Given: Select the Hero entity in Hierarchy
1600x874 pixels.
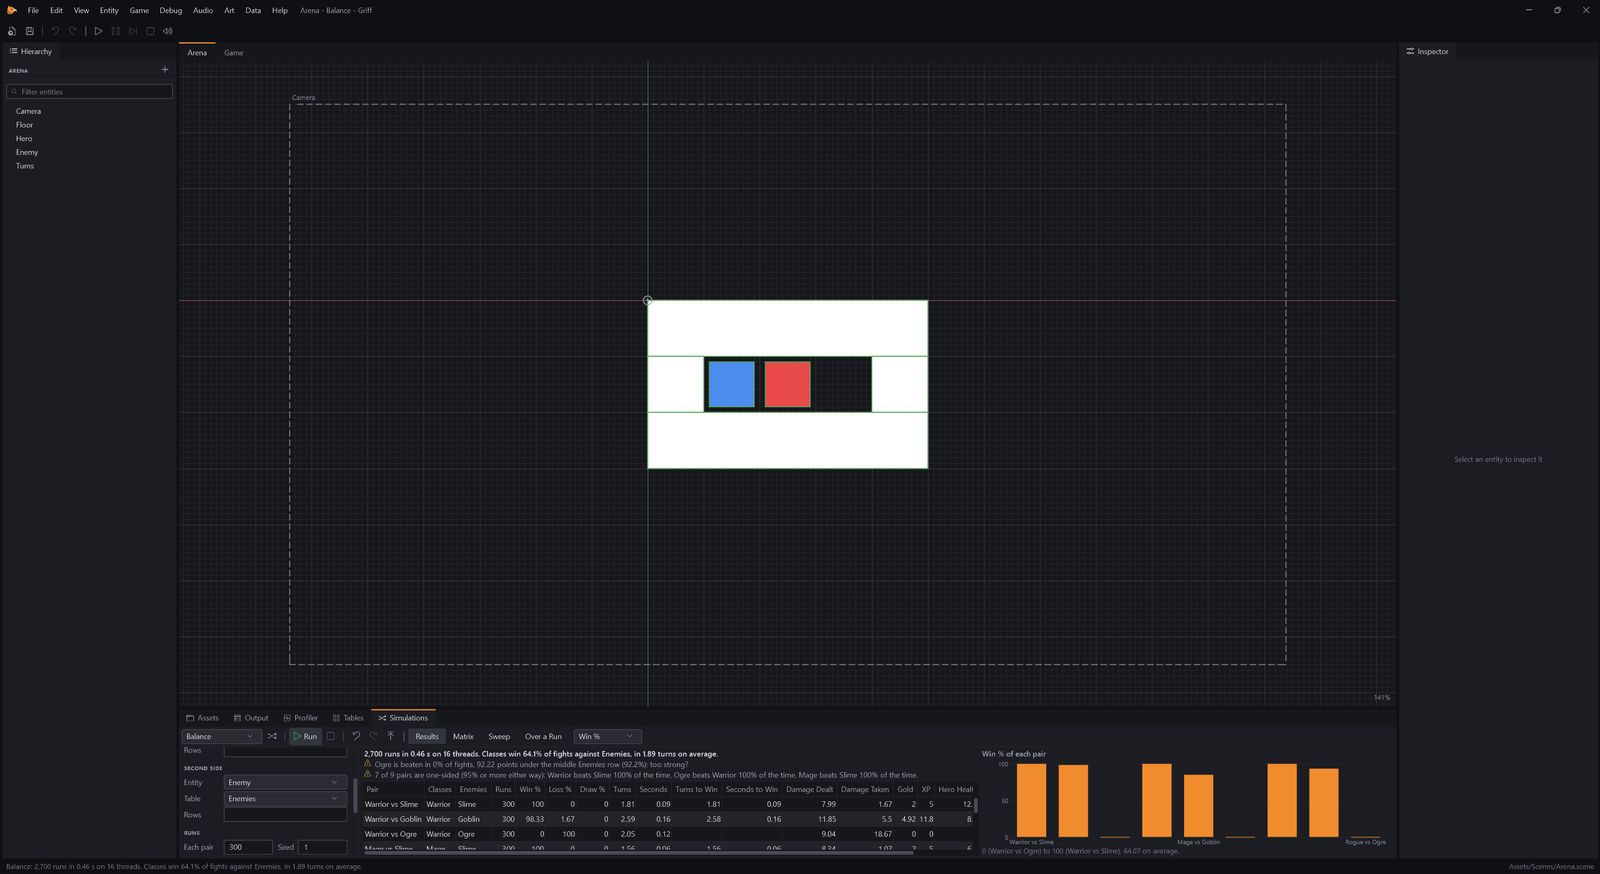Looking at the screenshot, I should pos(24,139).
